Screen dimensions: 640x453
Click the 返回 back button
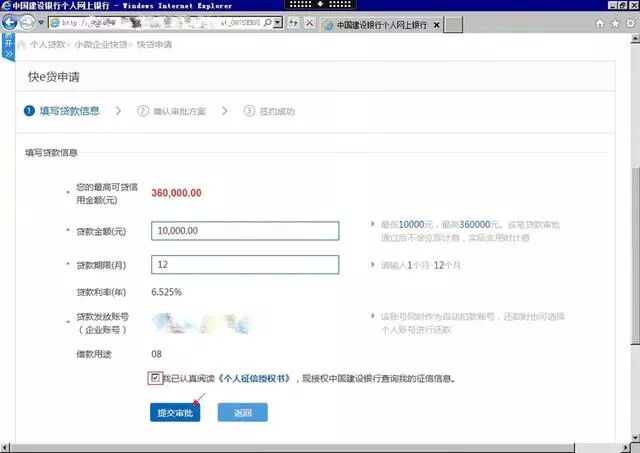tap(242, 413)
